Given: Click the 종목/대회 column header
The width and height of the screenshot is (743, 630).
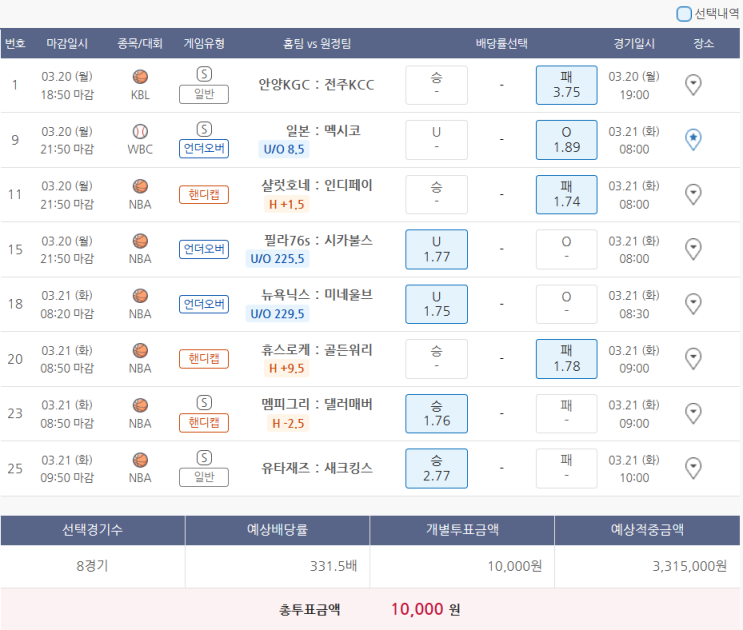Looking at the screenshot, I should point(140,44).
